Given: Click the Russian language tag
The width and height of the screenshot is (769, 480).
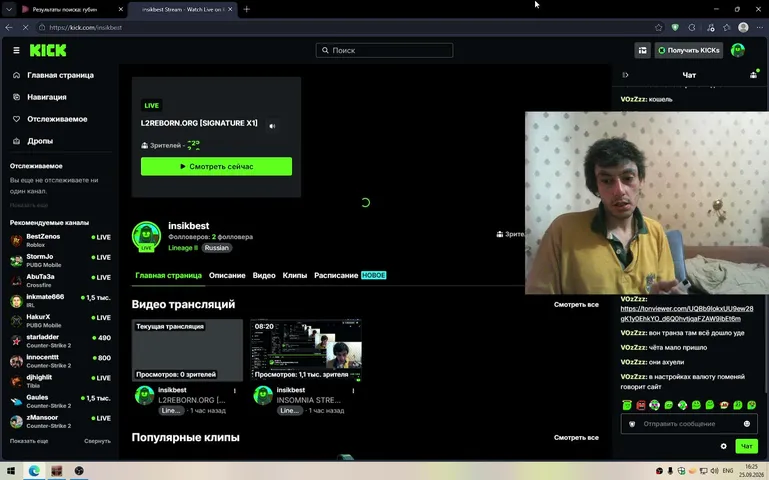Looking at the screenshot, I should pyautogui.click(x=217, y=248).
